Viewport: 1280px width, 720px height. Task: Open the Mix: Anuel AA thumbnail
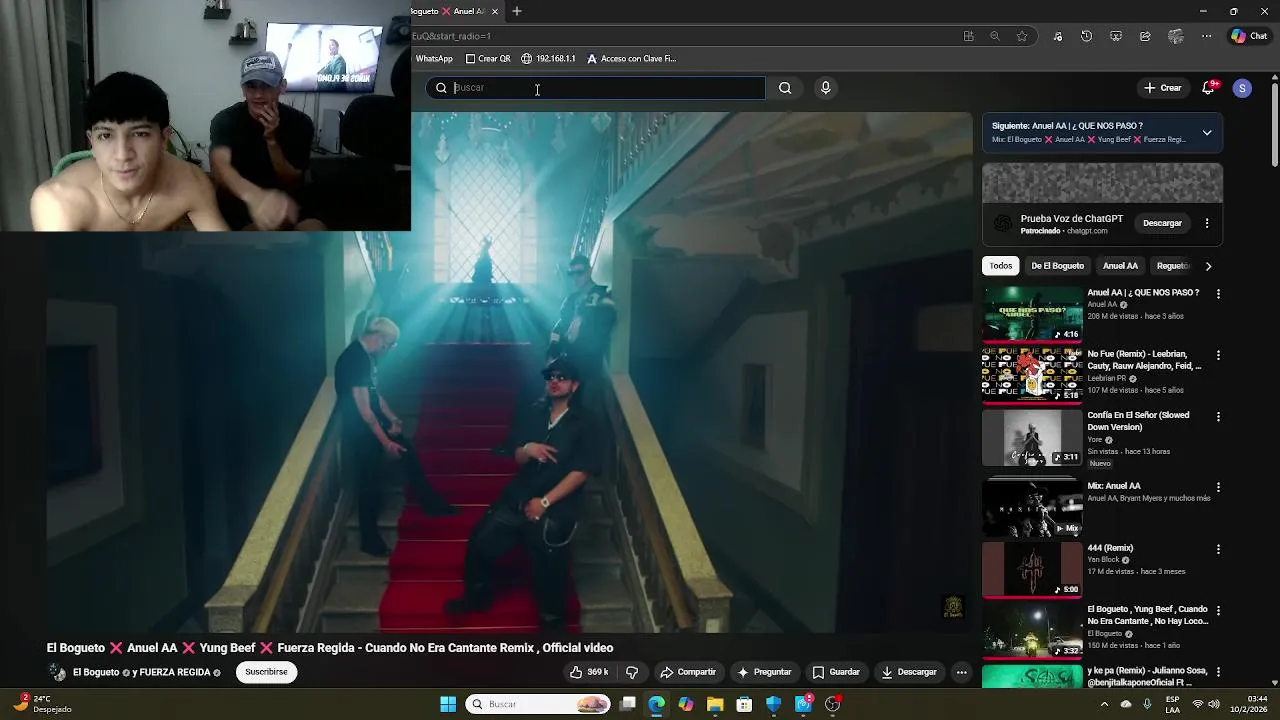tap(1032, 508)
